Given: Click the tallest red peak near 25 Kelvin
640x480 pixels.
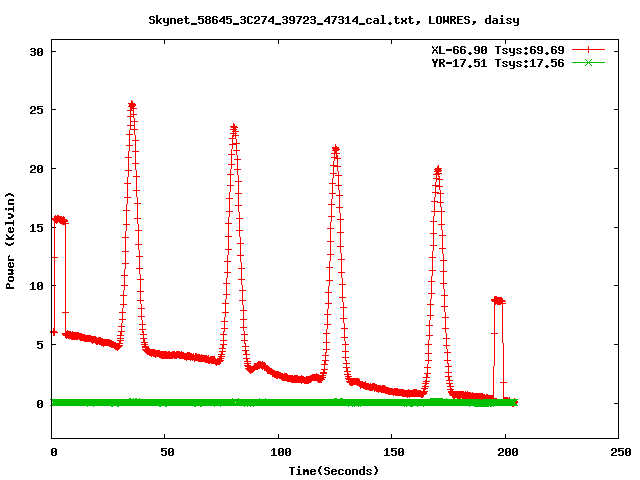Looking at the screenshot, I should [x=132, y=105].
